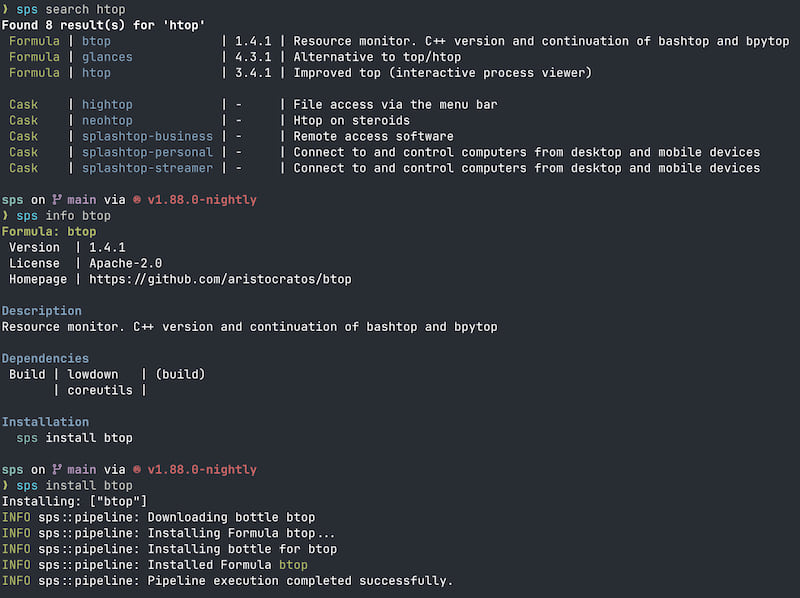
Task: Click the git branch icon in first prompt
Action: (x=57, y=200)
